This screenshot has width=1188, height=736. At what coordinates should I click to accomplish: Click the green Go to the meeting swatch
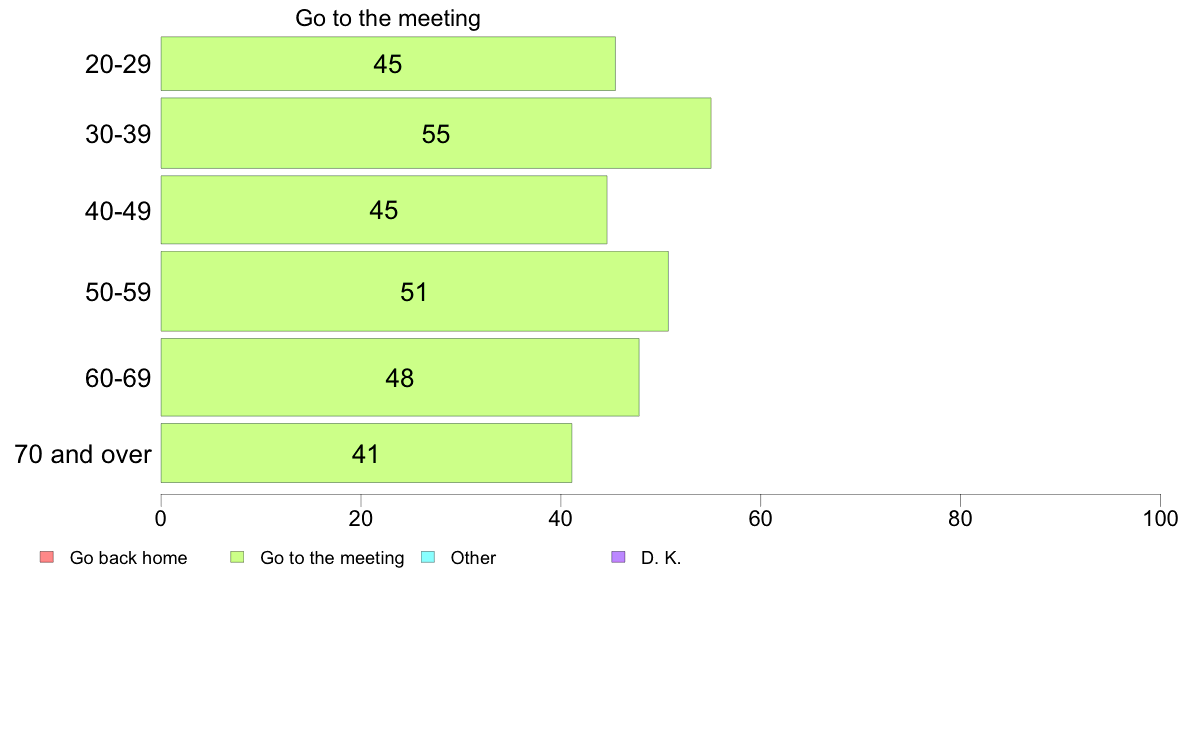click(237, 557)
